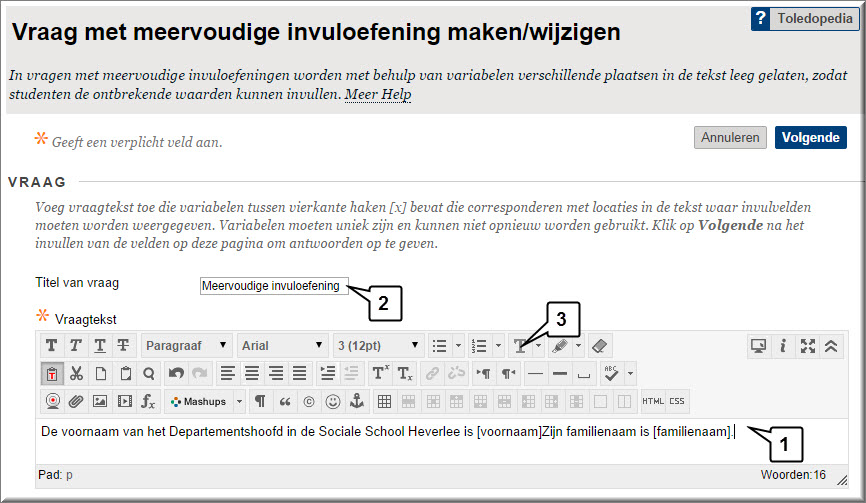
Task: Open Toledopedia help
Action: click(x=804, y=19)
